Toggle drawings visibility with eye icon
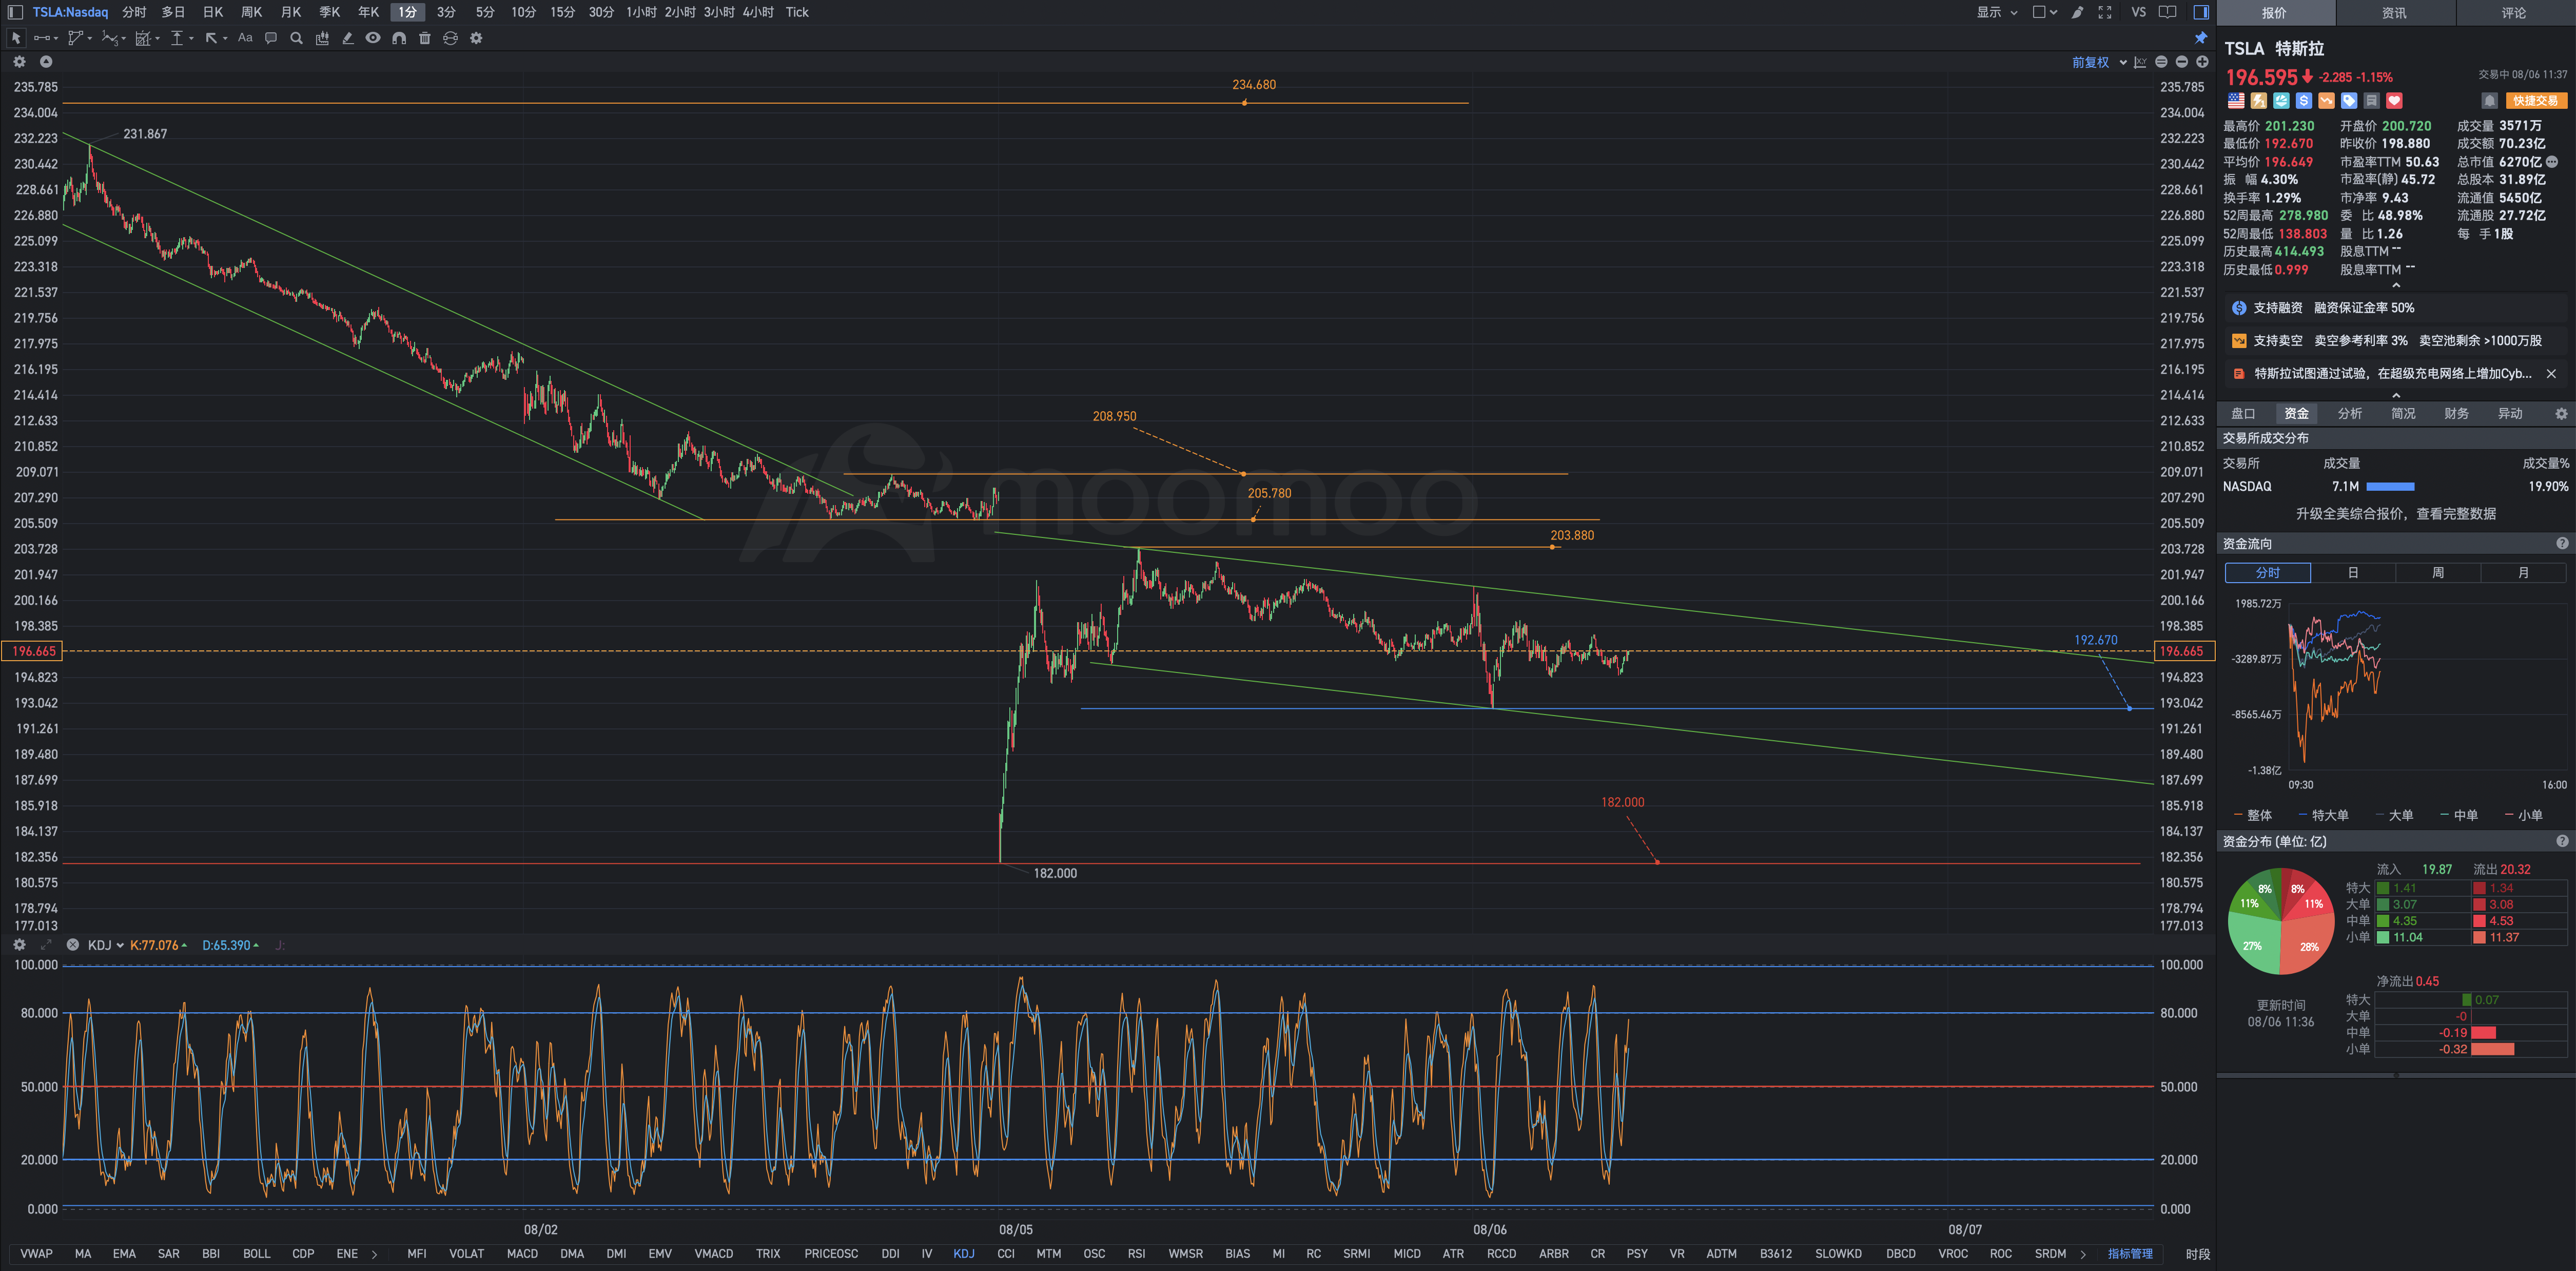The image size is (2576, 1271). (373, 38)
